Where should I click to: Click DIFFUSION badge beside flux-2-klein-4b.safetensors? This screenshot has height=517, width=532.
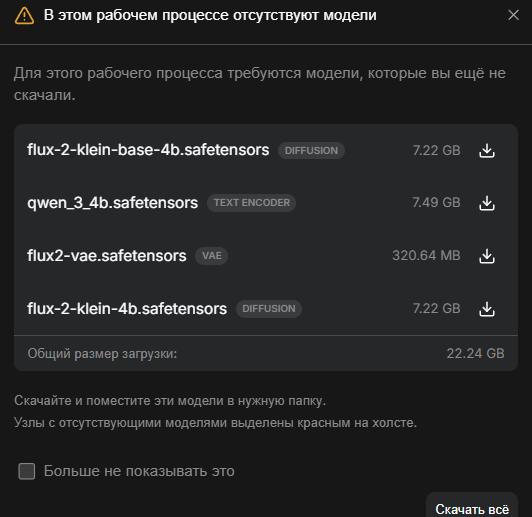269,309
